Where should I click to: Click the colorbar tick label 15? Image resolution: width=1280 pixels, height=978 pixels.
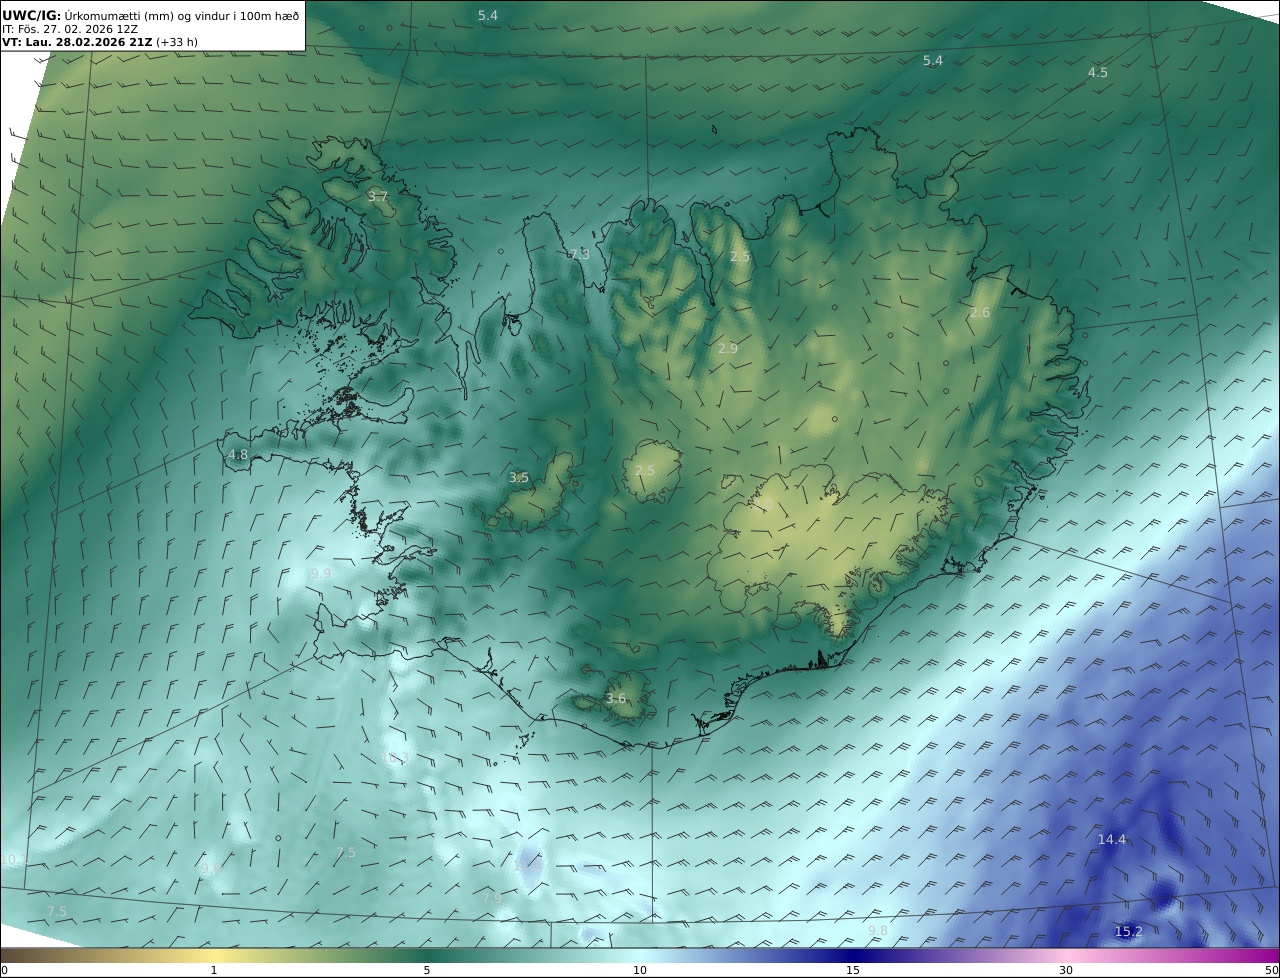pos(853,970)
